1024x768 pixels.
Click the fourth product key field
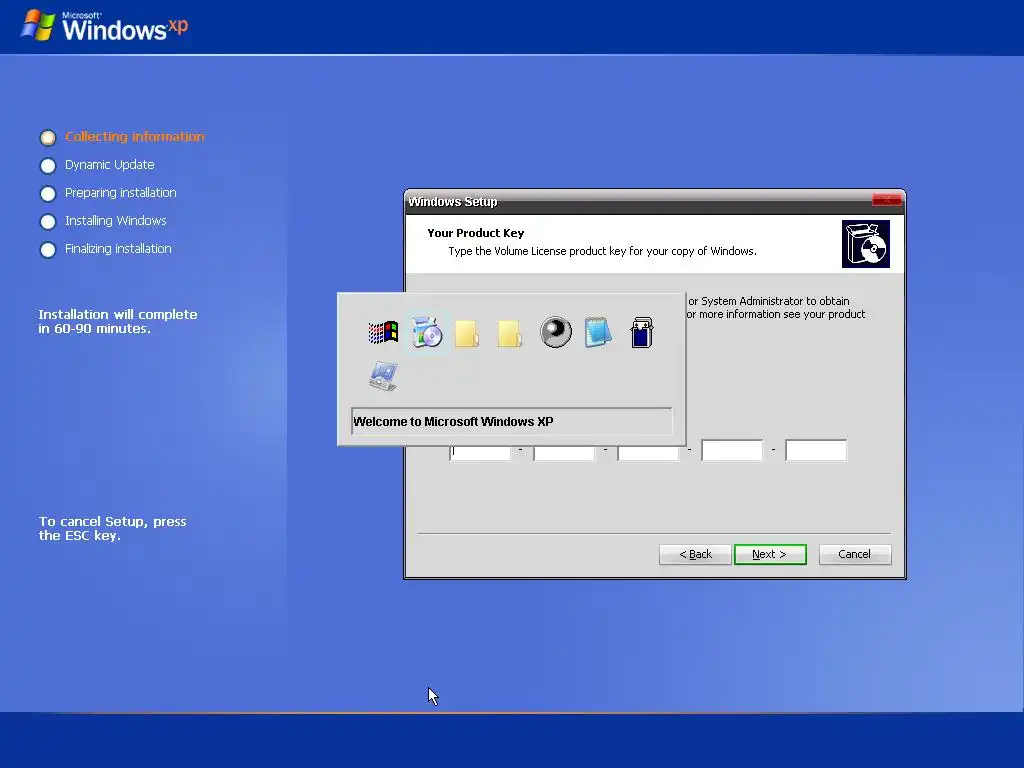click(x=731, y=450)
